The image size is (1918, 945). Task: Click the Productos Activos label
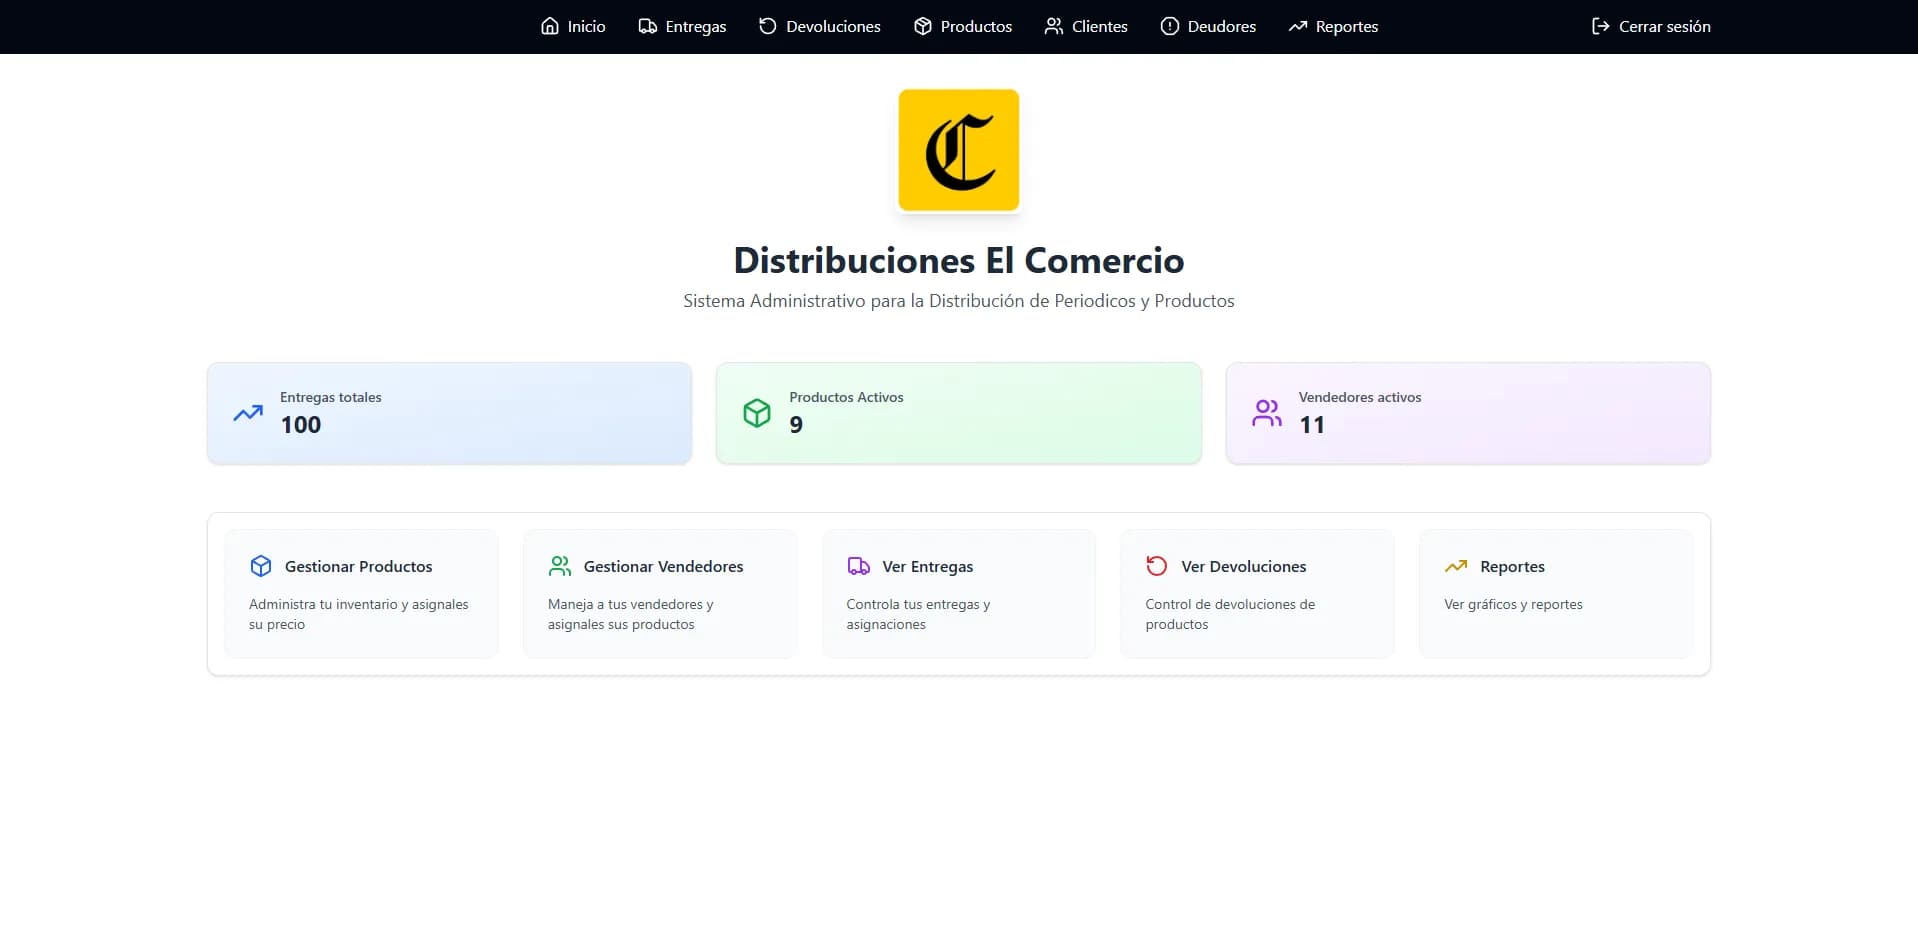pyautogui.click(x=846, y=397)
